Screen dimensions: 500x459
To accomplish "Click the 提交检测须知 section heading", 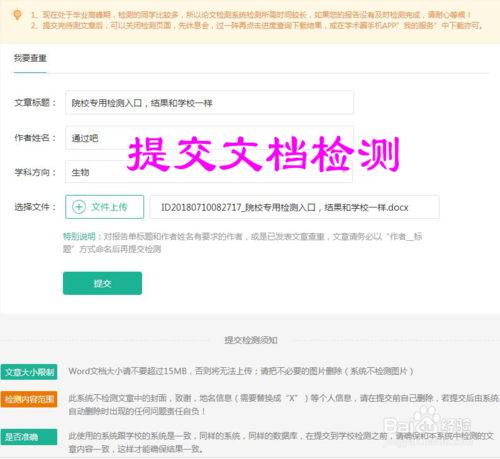I will 251,340.
